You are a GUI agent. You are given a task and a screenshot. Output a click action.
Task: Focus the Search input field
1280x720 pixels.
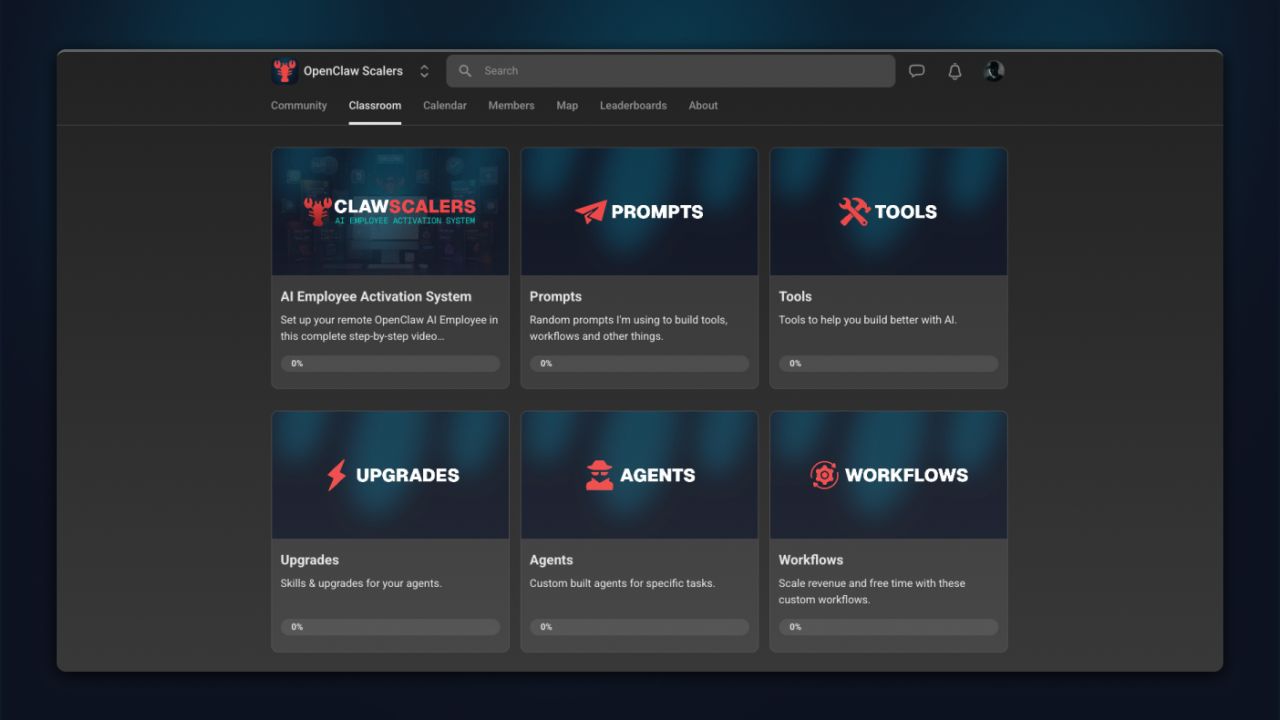(680, 71)
